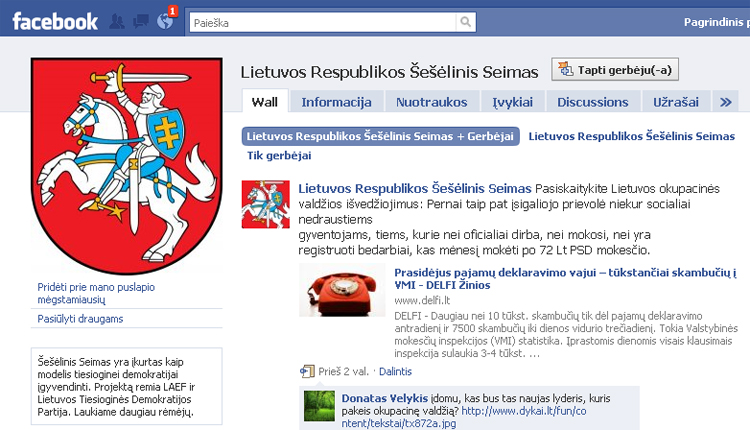Open the Įvykiai tab
750x430 pixels.
pos(512,102)
